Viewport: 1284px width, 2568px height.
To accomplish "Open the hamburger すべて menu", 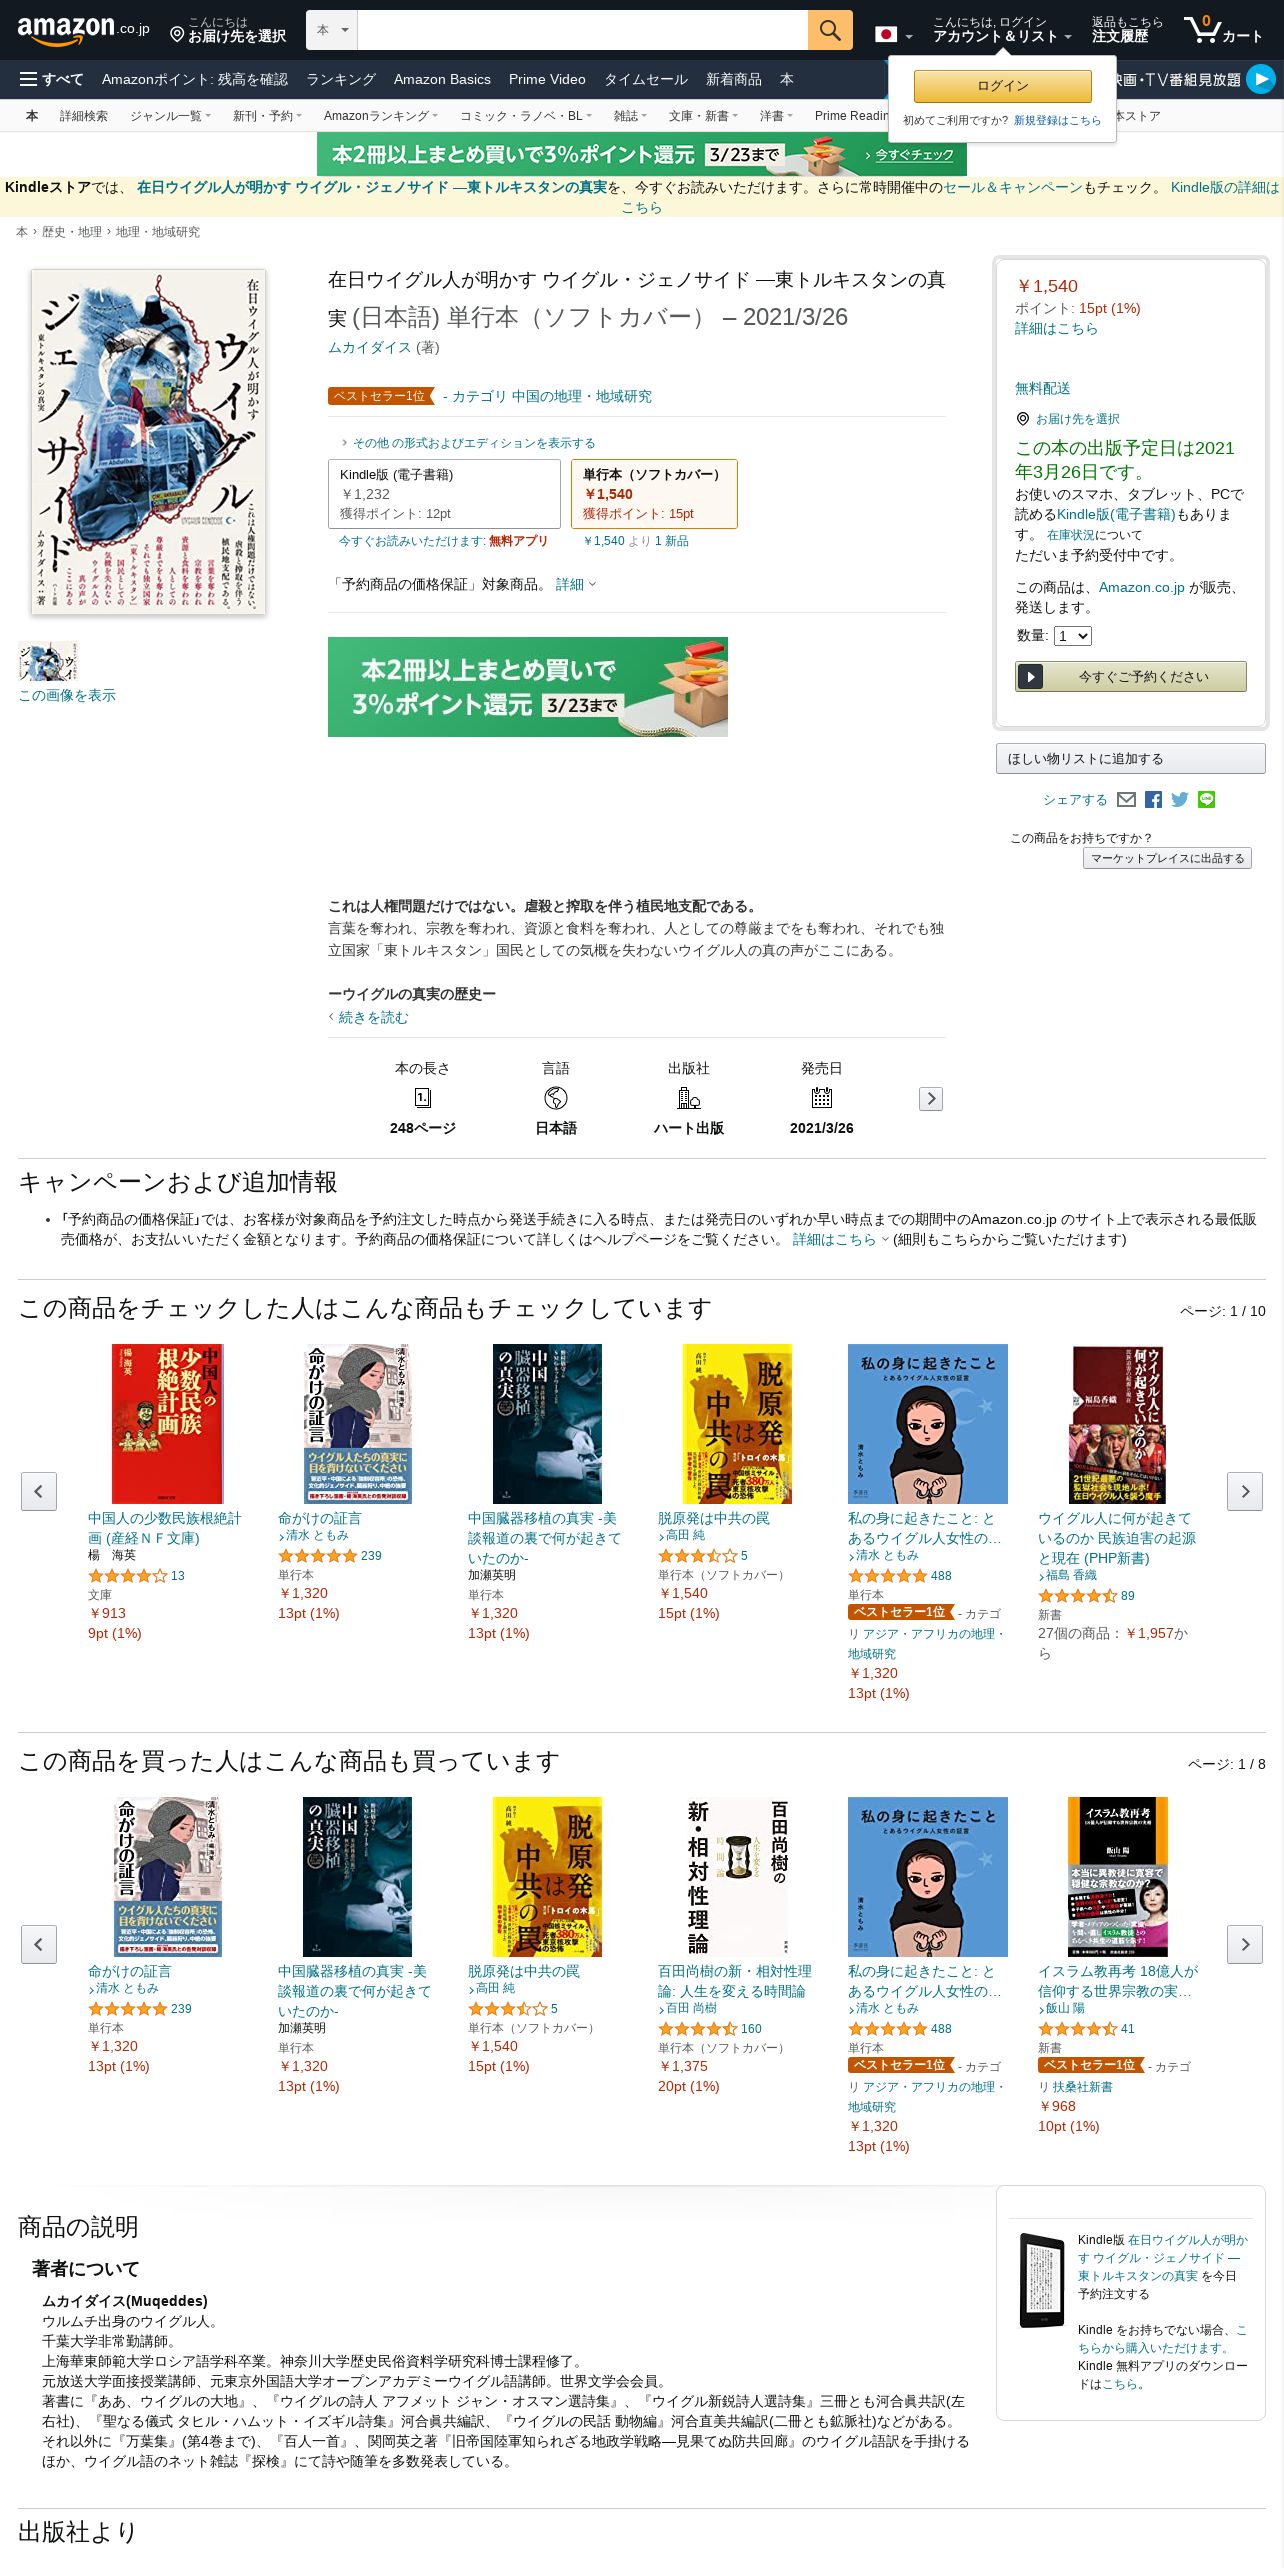I will pos(51,79).
